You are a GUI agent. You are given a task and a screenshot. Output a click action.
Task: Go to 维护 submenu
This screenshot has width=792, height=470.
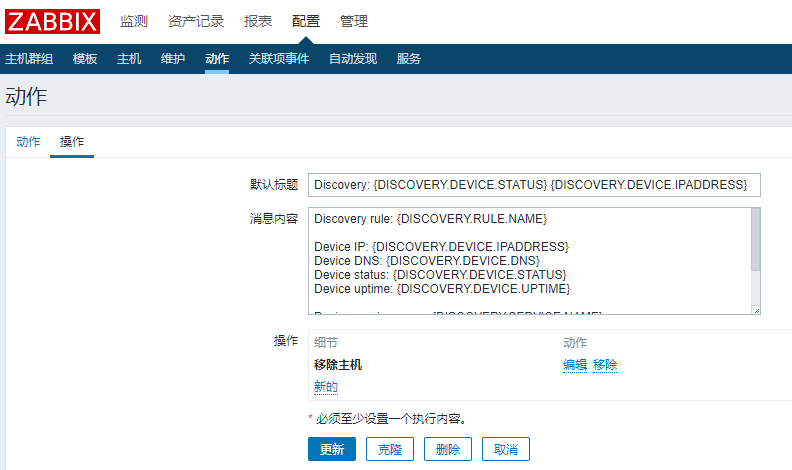tap(173, 59)
